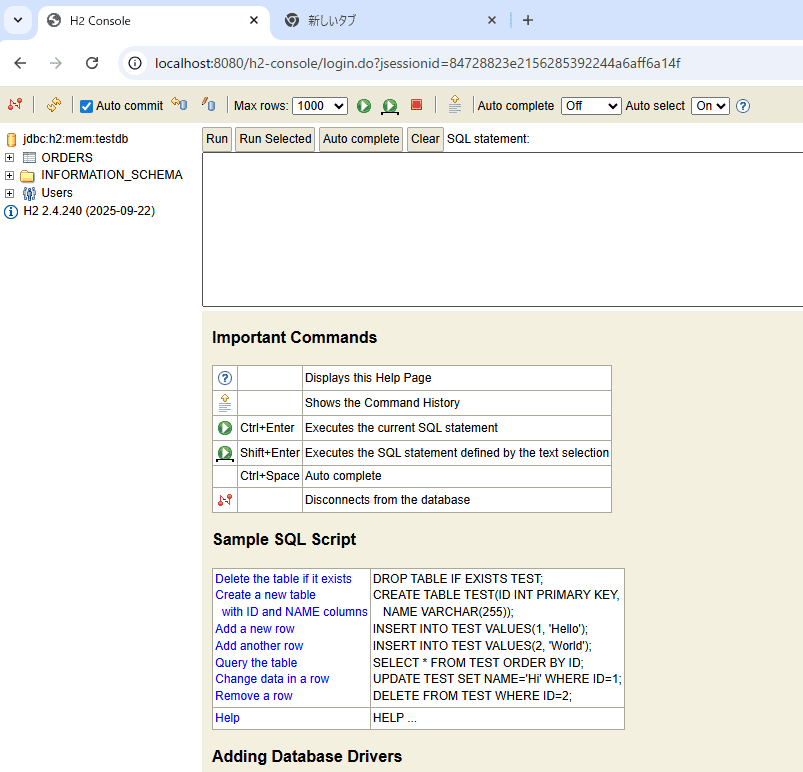Viewport: 803px width, 772px height.
Task: Open Command History from the toolbar icon
Action: 455,105
